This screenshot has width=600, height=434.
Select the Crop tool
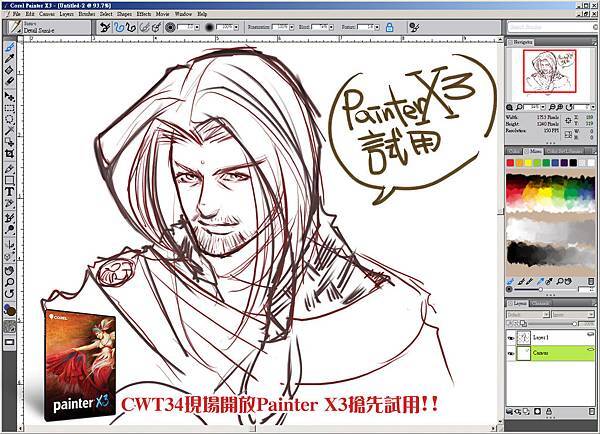[10, 154]
